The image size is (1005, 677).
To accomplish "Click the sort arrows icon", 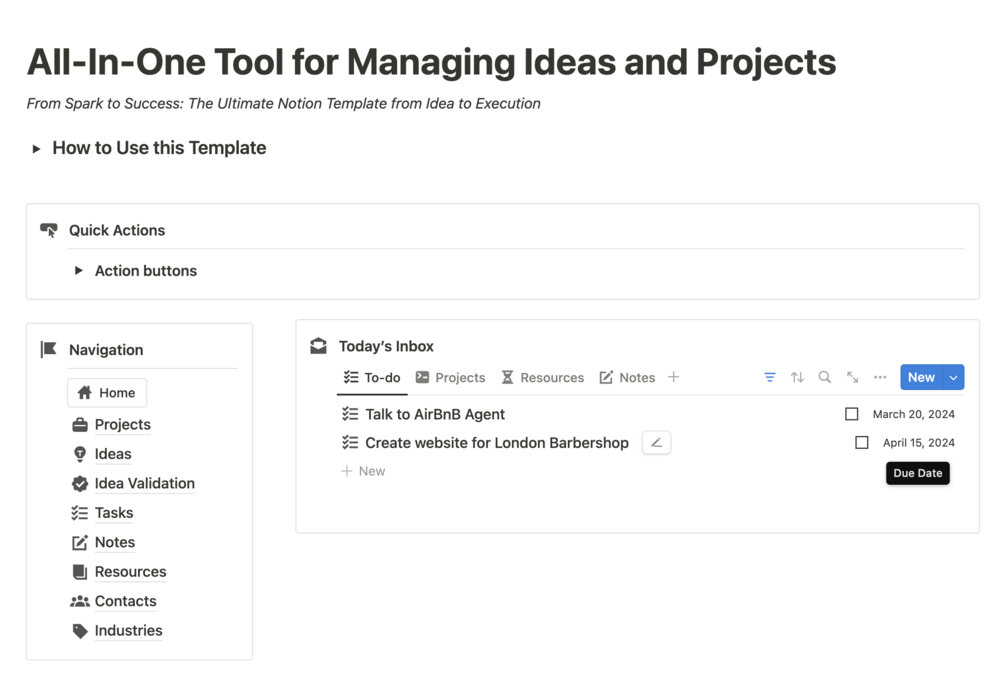I will pos(797,377).
